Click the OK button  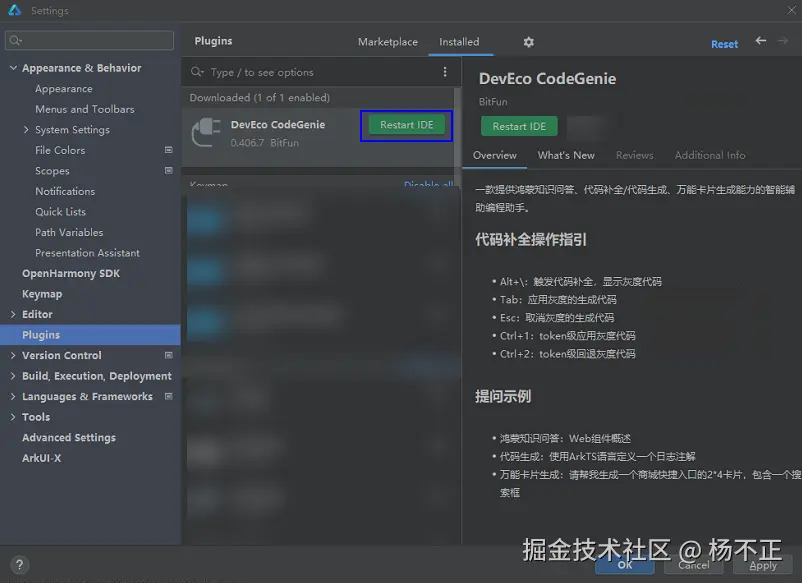[x=625, y=565]
